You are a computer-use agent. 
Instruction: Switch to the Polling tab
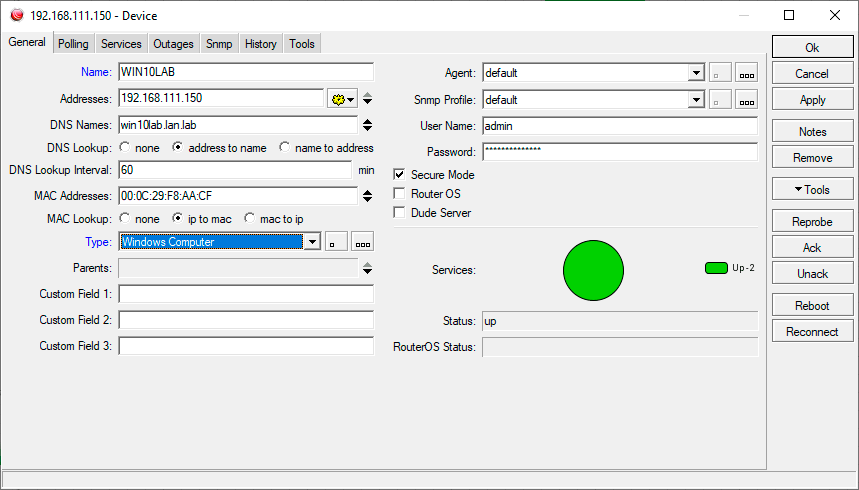[73, 44]
